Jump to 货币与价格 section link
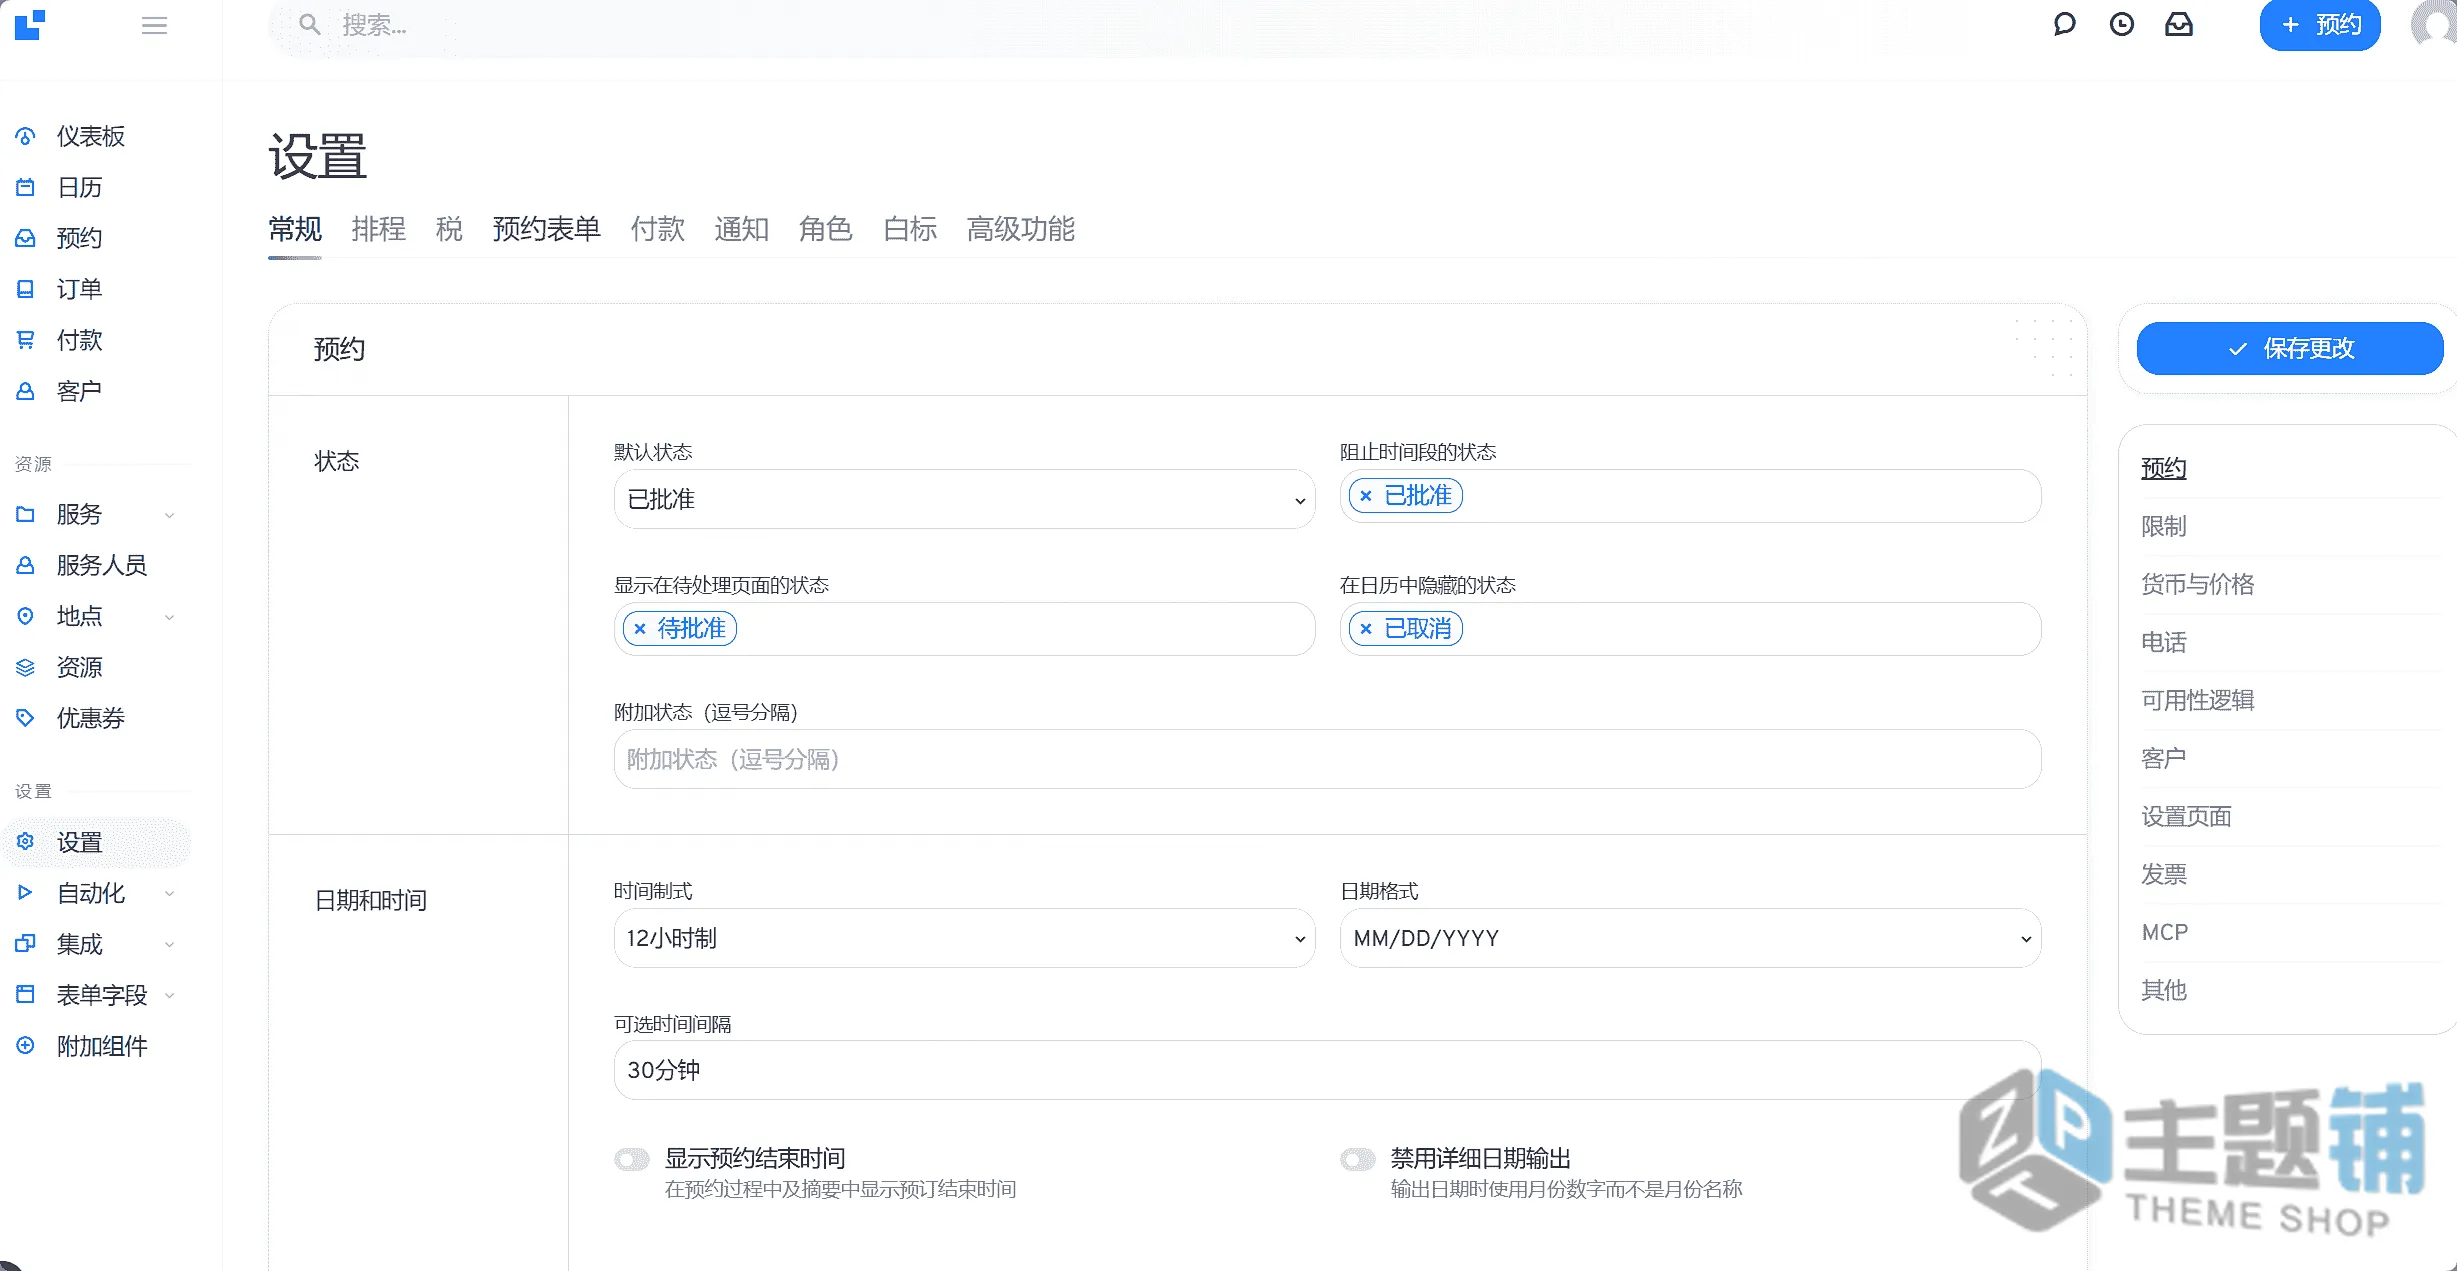2457x1271 pixels. (2198, 584)
